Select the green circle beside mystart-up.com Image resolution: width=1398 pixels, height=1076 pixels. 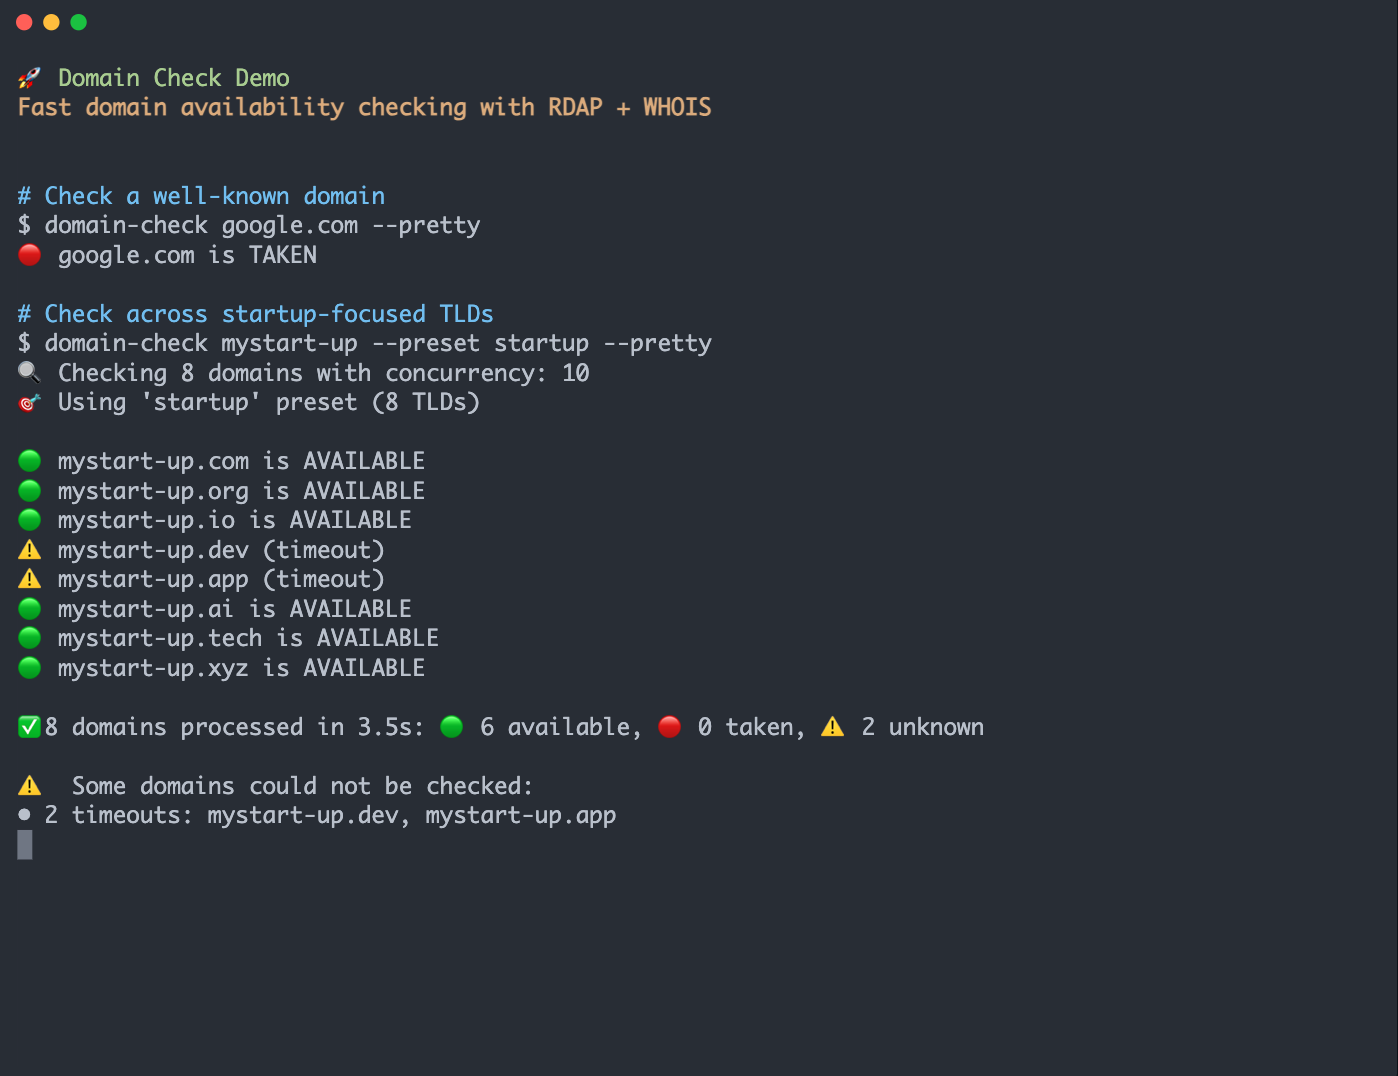(29, 460)
